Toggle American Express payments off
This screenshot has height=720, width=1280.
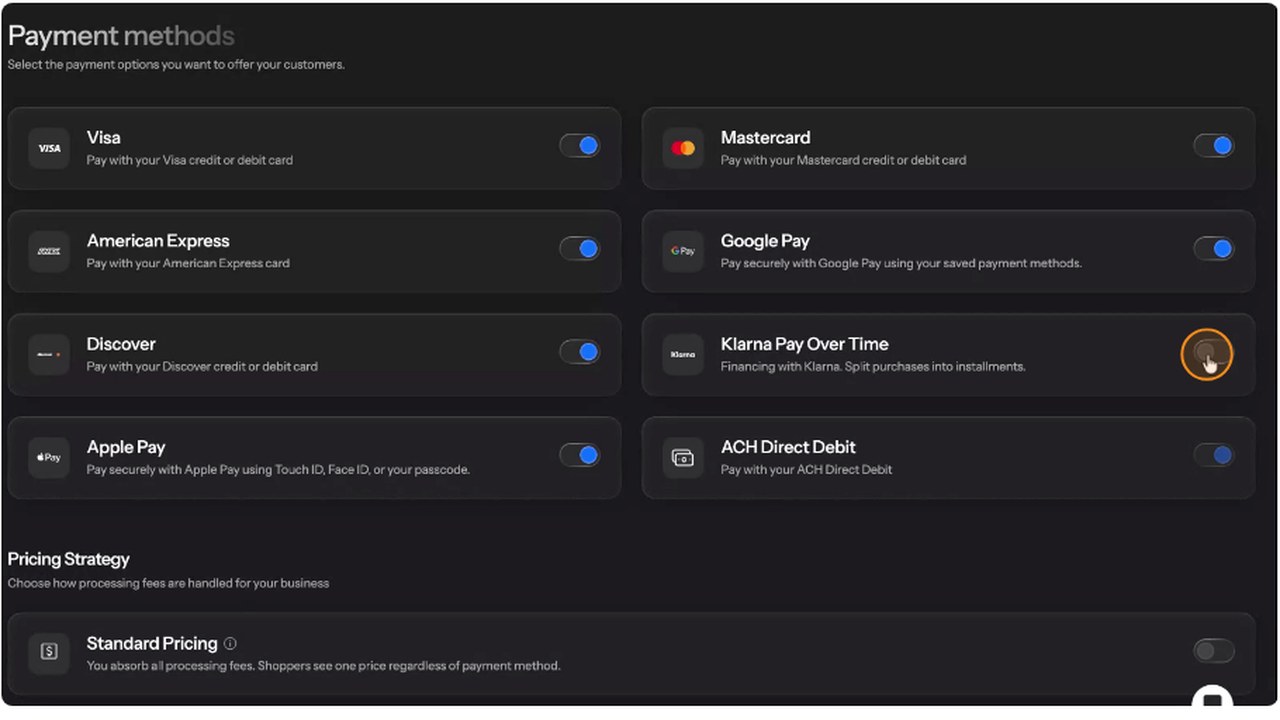tap(580, 249)
